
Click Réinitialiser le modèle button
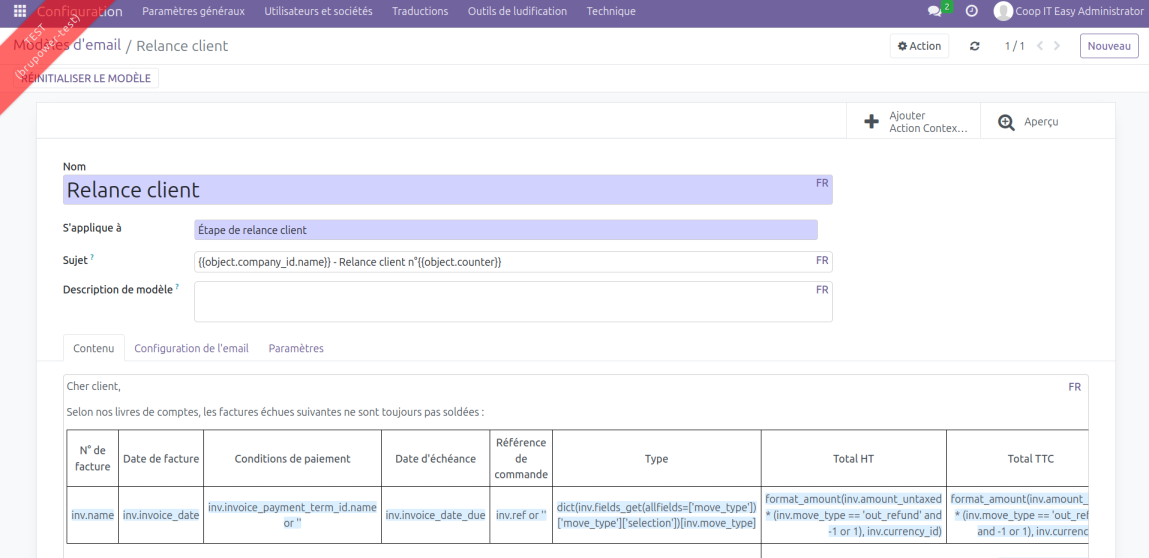click(x=86, y=78)
